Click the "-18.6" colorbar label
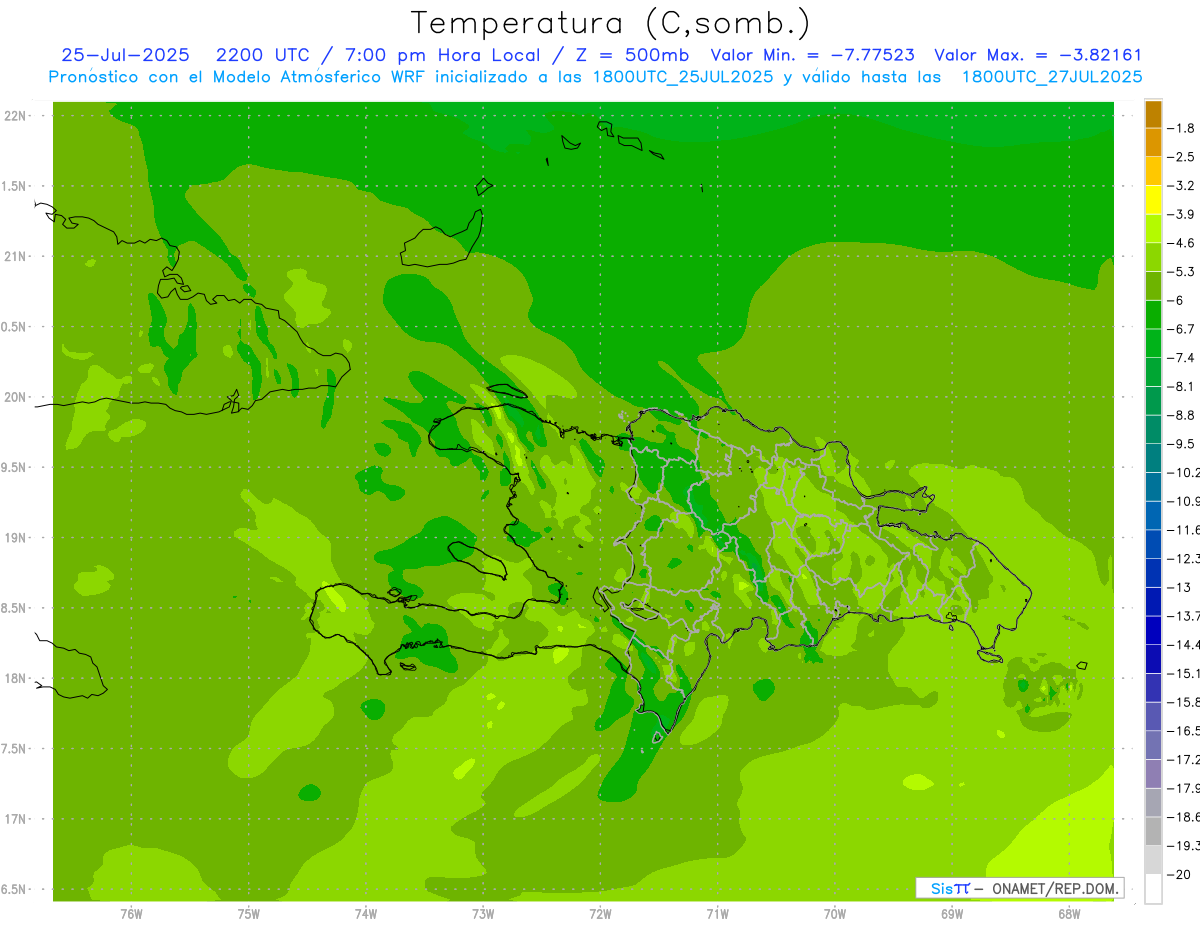1200x927 pixels. click(x=1183, y=817)
